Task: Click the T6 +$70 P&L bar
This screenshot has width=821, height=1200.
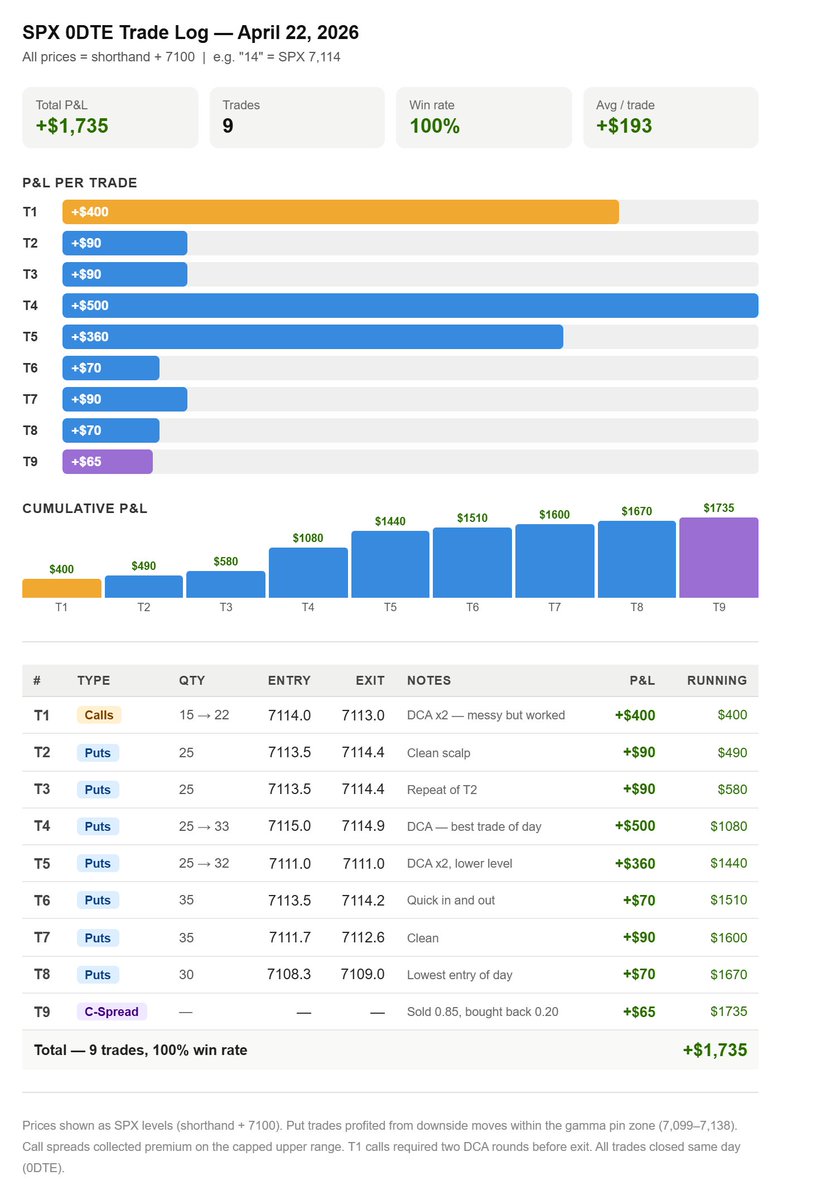Action: pyautogui.click(x=110, y=368)
